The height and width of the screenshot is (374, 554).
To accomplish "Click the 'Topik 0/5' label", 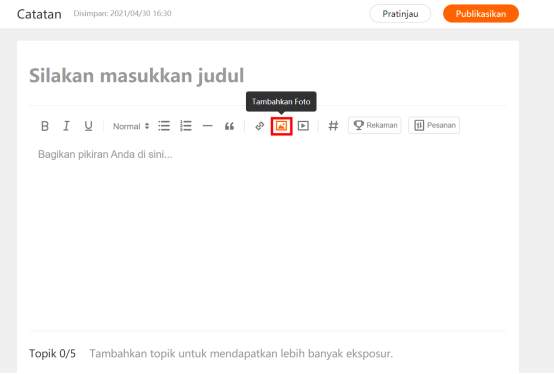I will (52, 354).
